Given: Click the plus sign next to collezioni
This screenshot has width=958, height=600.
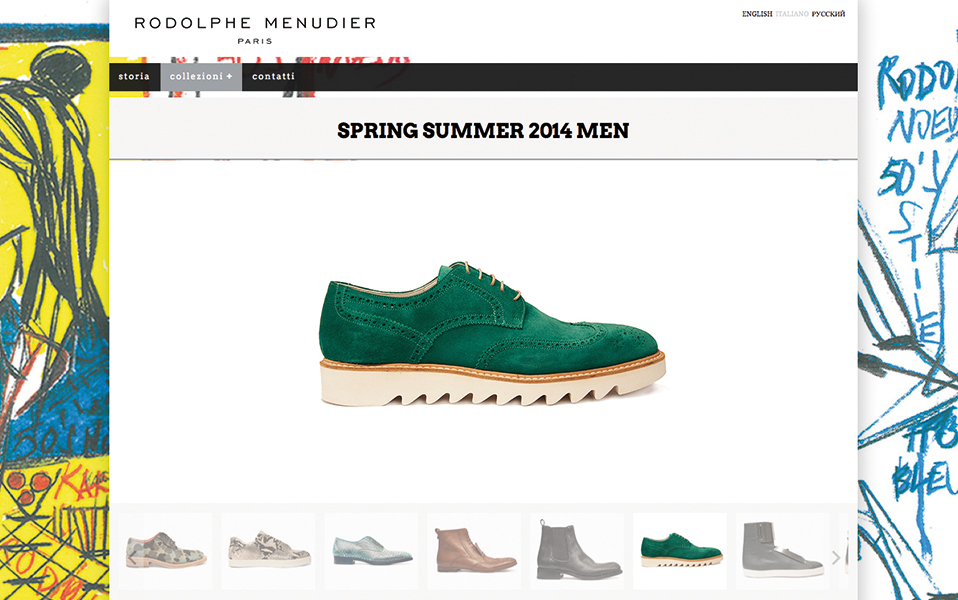Looking at the screenshot, I should tap(229, 77).
